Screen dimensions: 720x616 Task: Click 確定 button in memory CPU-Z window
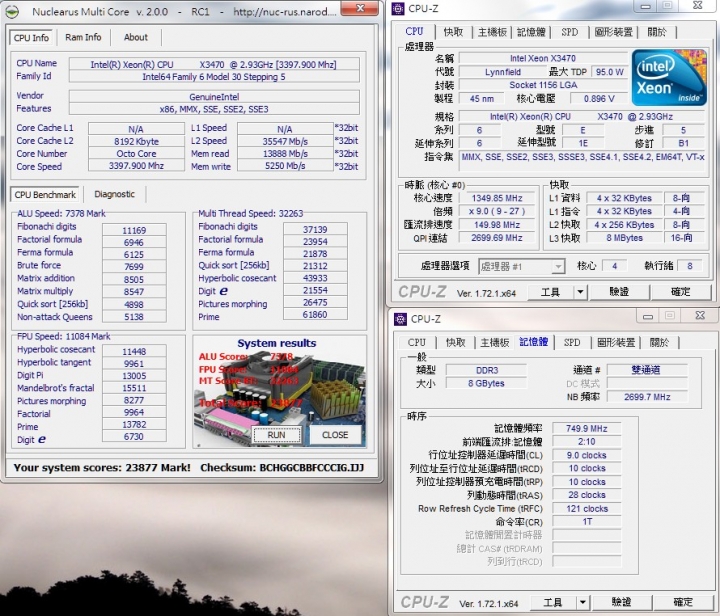[x=683, y=602]
